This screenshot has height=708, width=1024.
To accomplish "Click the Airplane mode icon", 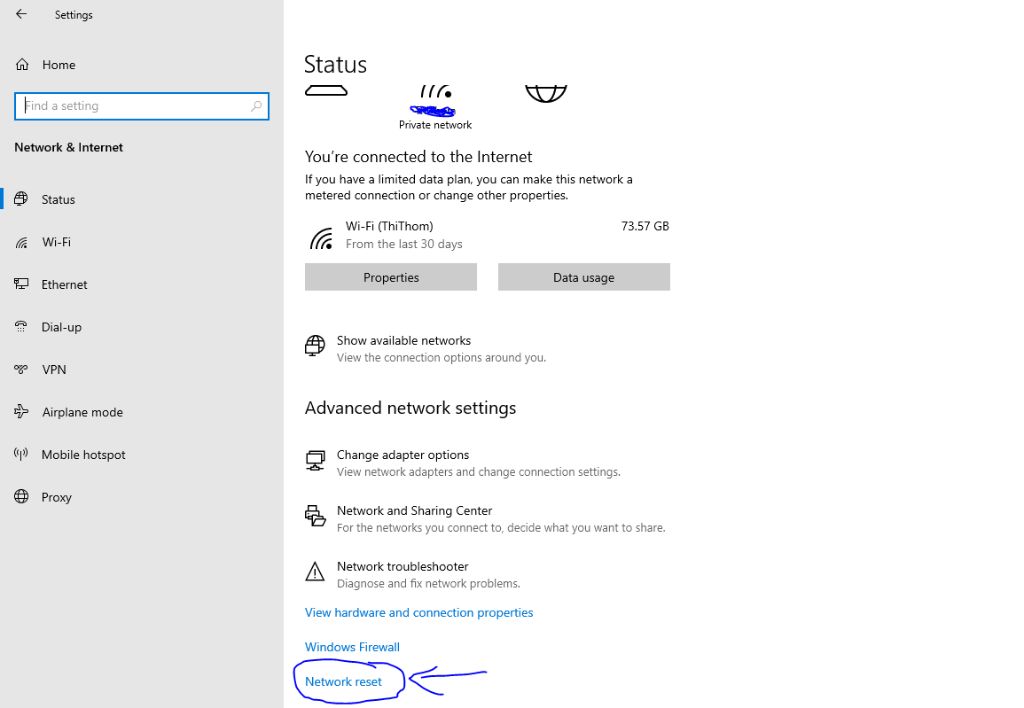I will coord(21,412).
